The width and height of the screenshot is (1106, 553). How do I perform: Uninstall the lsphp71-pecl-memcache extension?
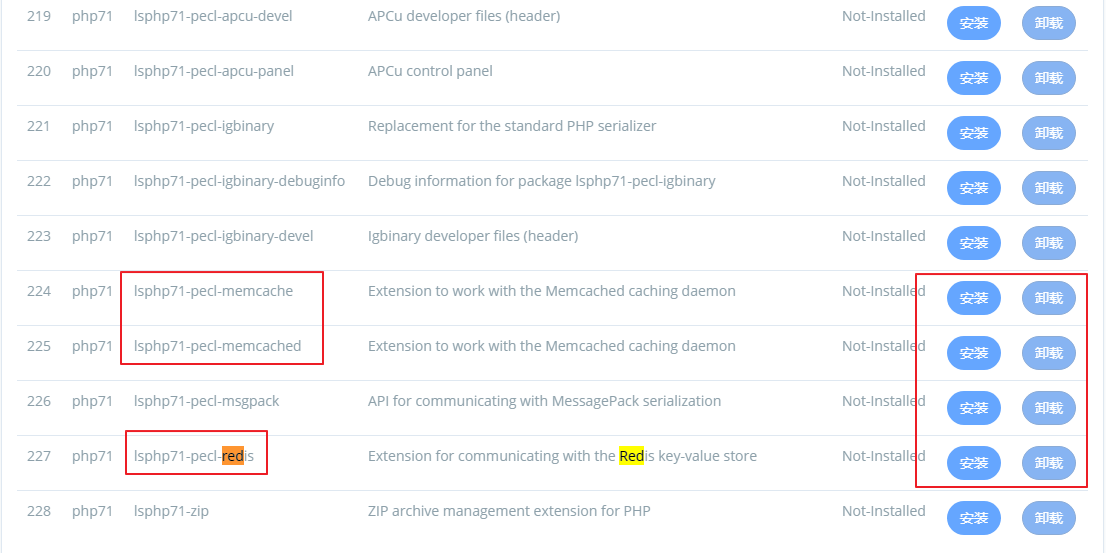coord(1049,298)
